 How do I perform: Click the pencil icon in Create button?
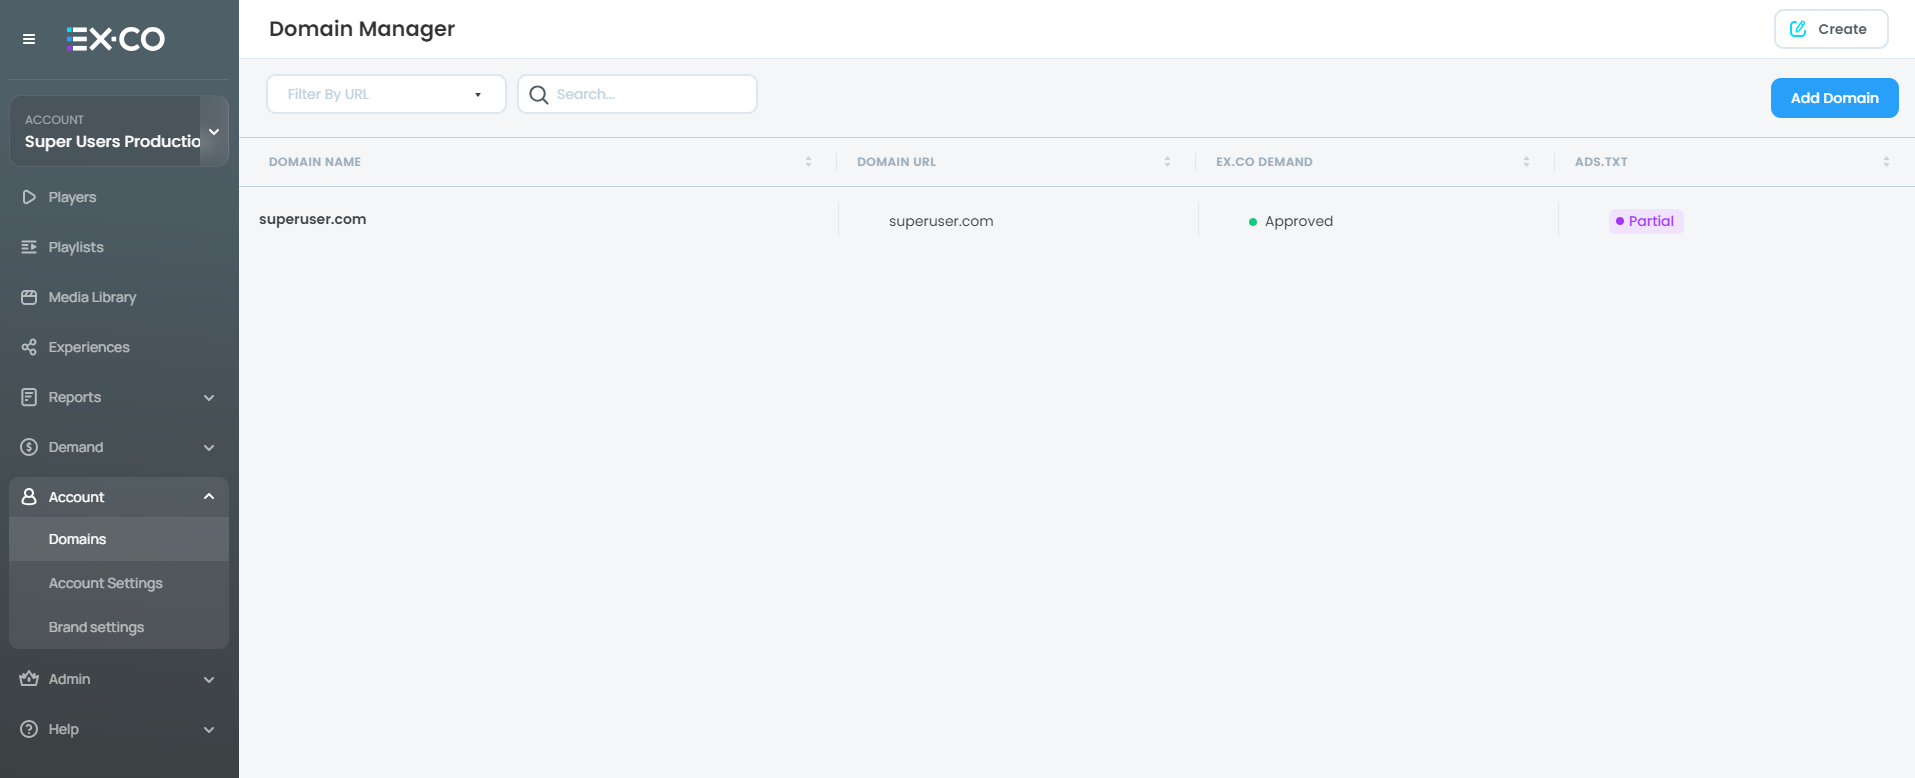click(x=1798, y=29)
